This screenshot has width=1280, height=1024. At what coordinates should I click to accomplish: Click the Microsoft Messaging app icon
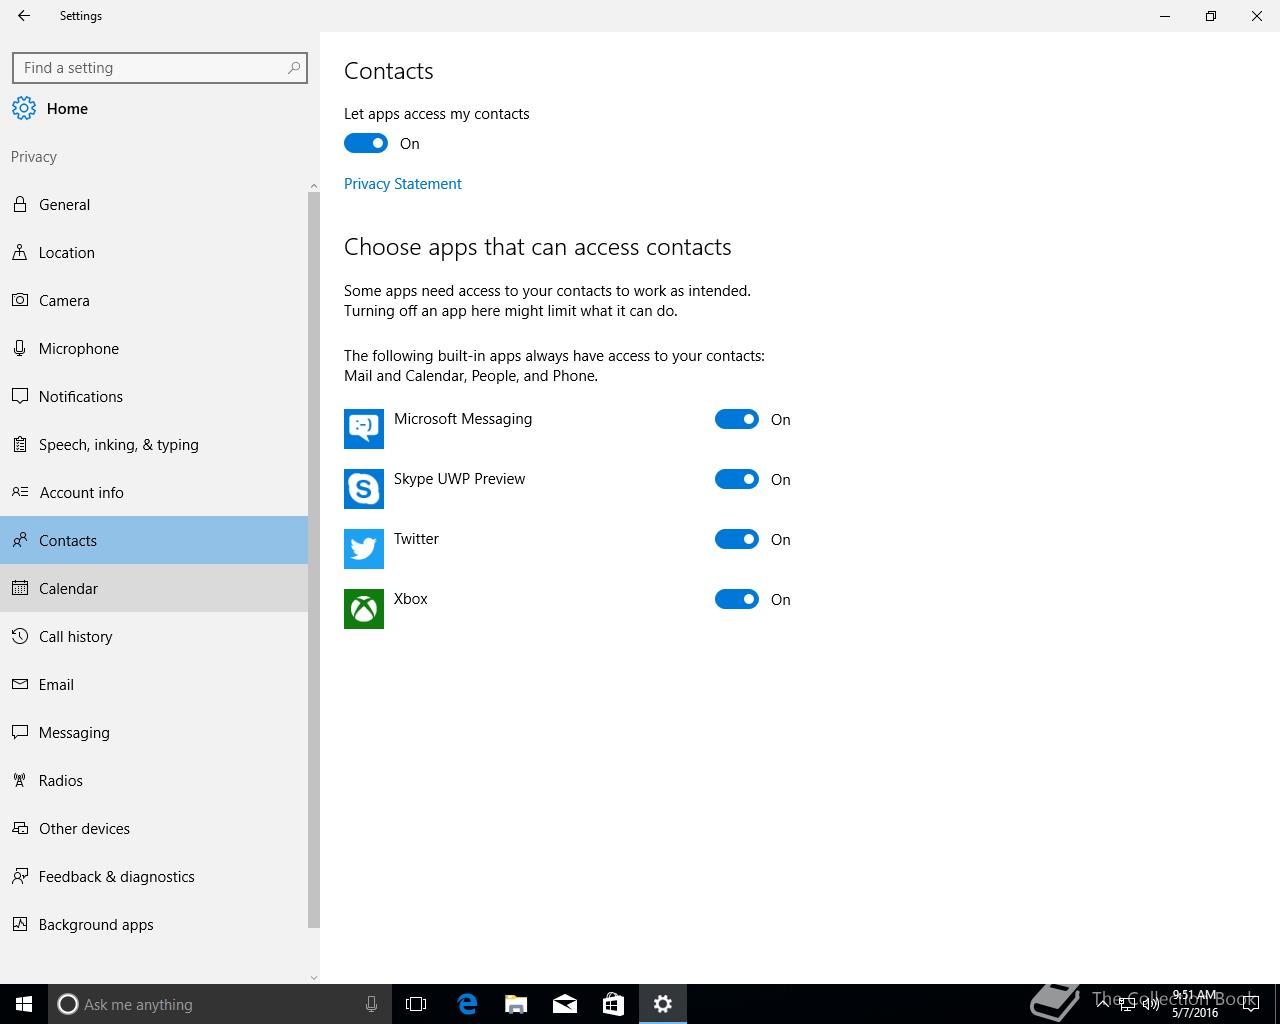click(x=364, y=429)
